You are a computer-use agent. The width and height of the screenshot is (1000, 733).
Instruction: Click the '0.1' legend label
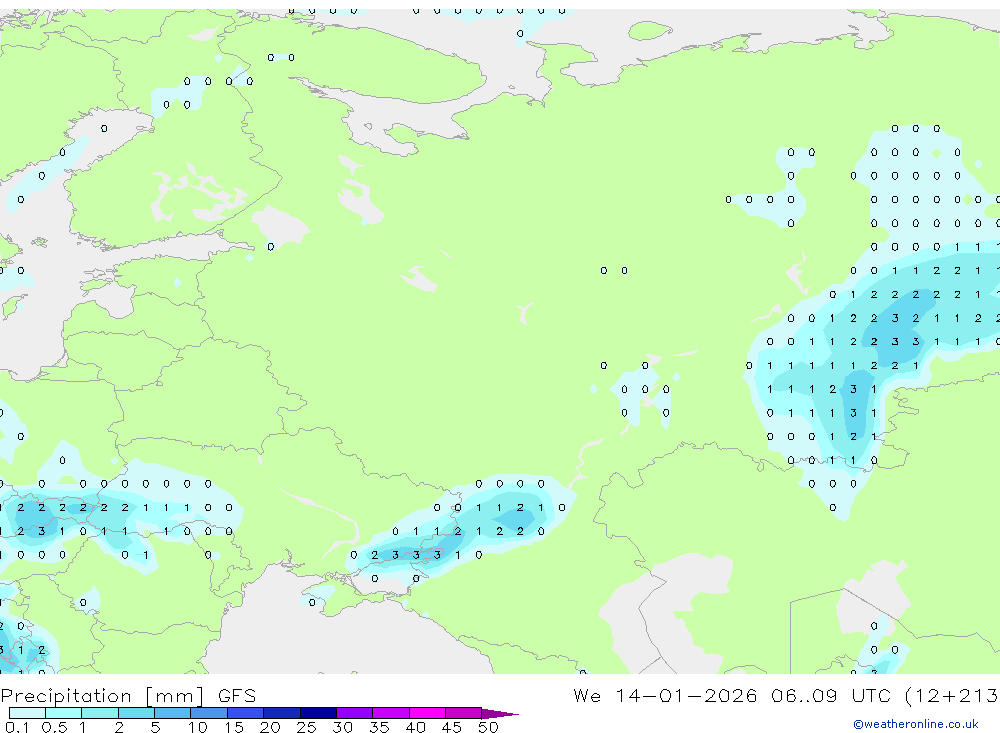[x=17, y=727]
